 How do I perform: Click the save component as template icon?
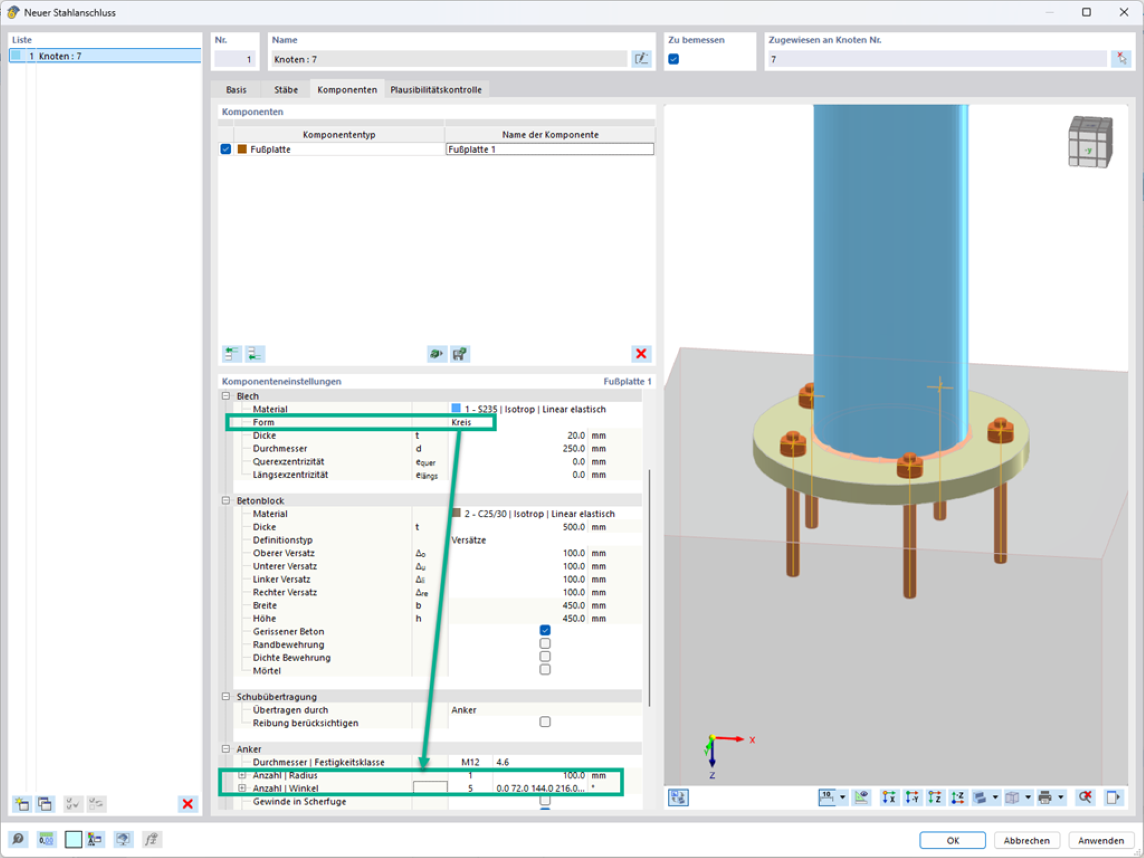click(x=460, y=354)
